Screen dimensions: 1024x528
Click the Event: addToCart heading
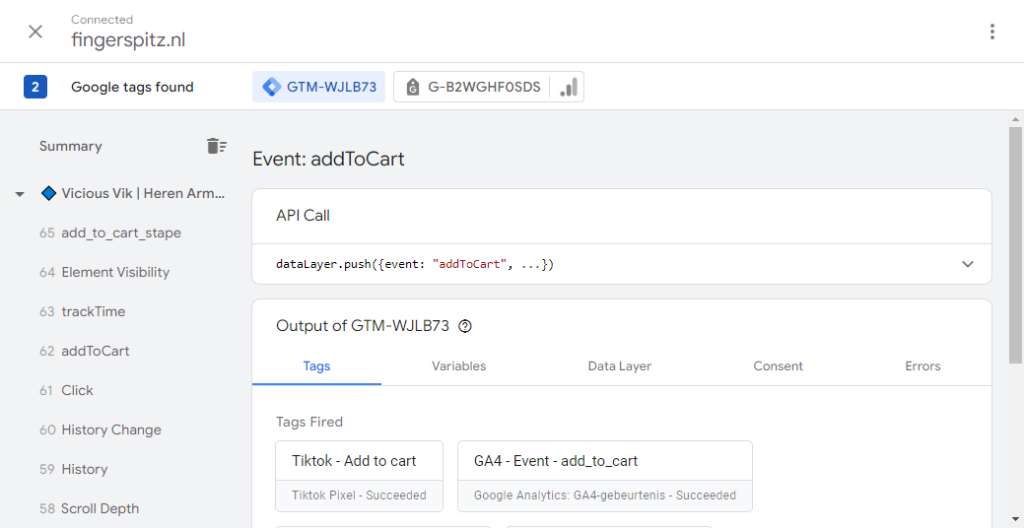click(328, 159)
